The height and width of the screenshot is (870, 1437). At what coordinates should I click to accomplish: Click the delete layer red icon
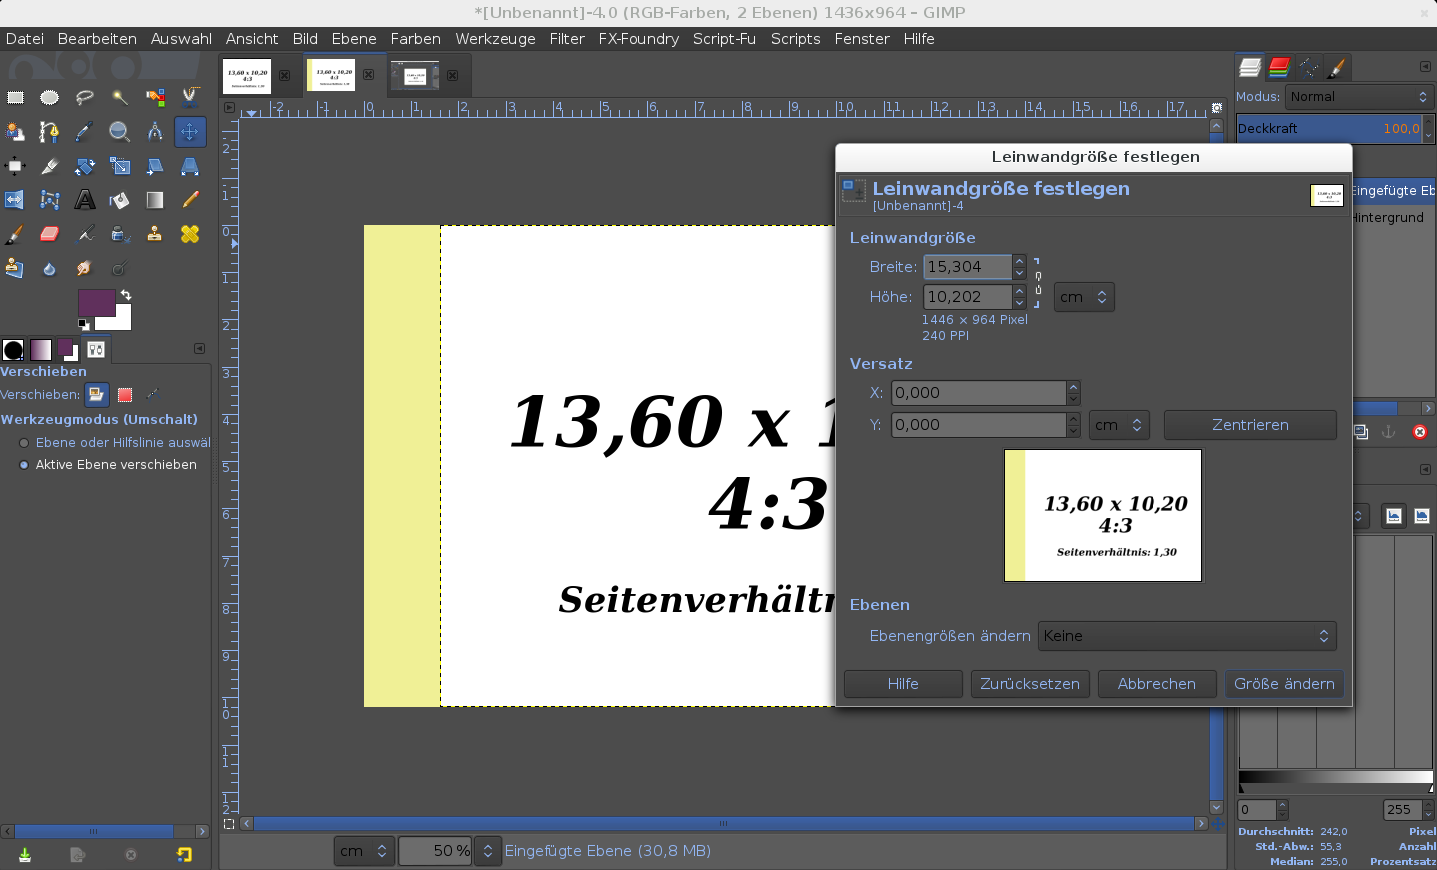point(1419,432)
